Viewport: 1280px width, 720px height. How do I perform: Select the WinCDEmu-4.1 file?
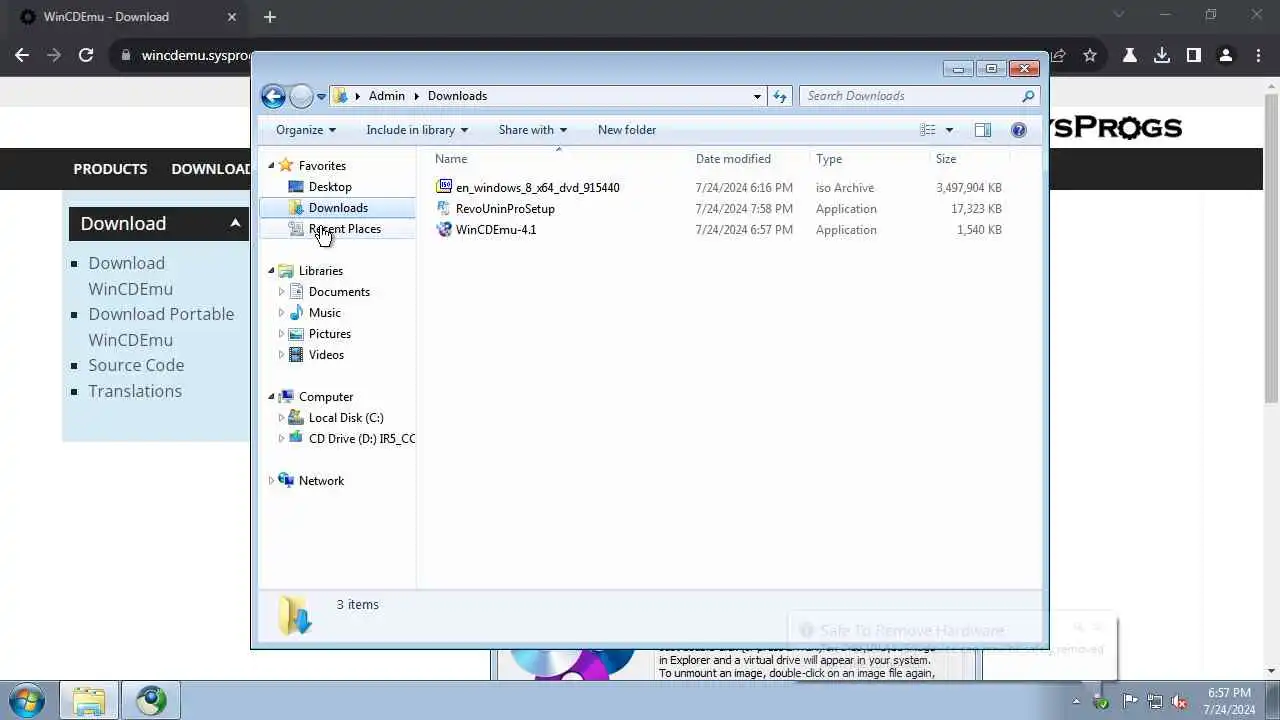tap(496, 230)
